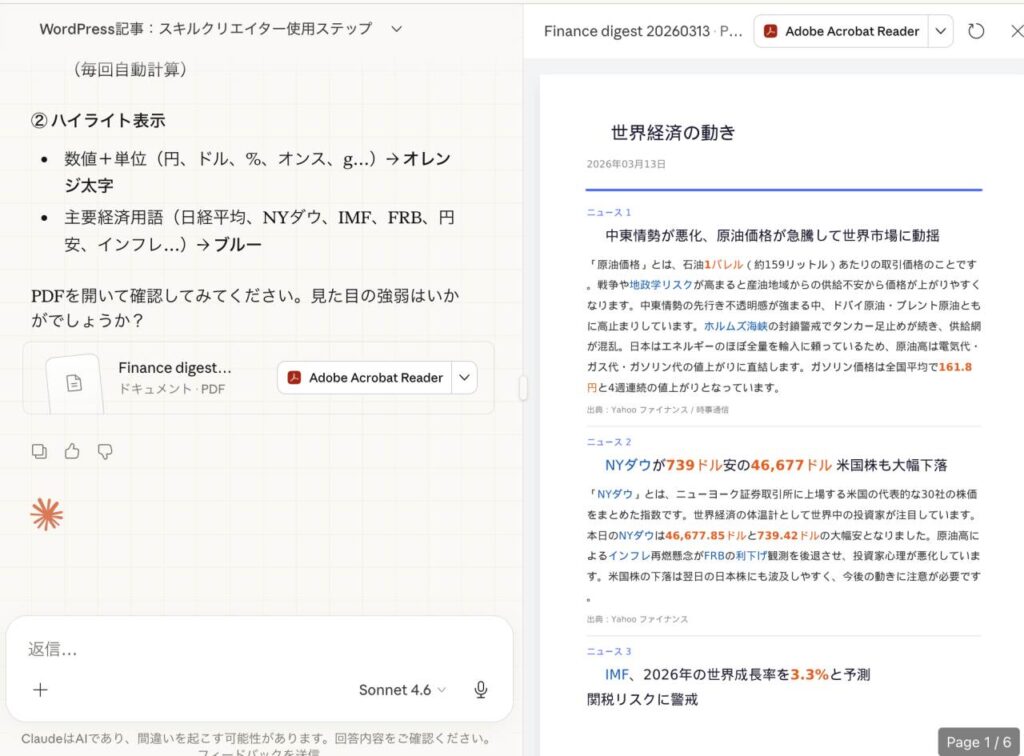Click the Page 1 / 6 indicator
The width and height of the screenshot is (1024, 756).
[978, 742]
